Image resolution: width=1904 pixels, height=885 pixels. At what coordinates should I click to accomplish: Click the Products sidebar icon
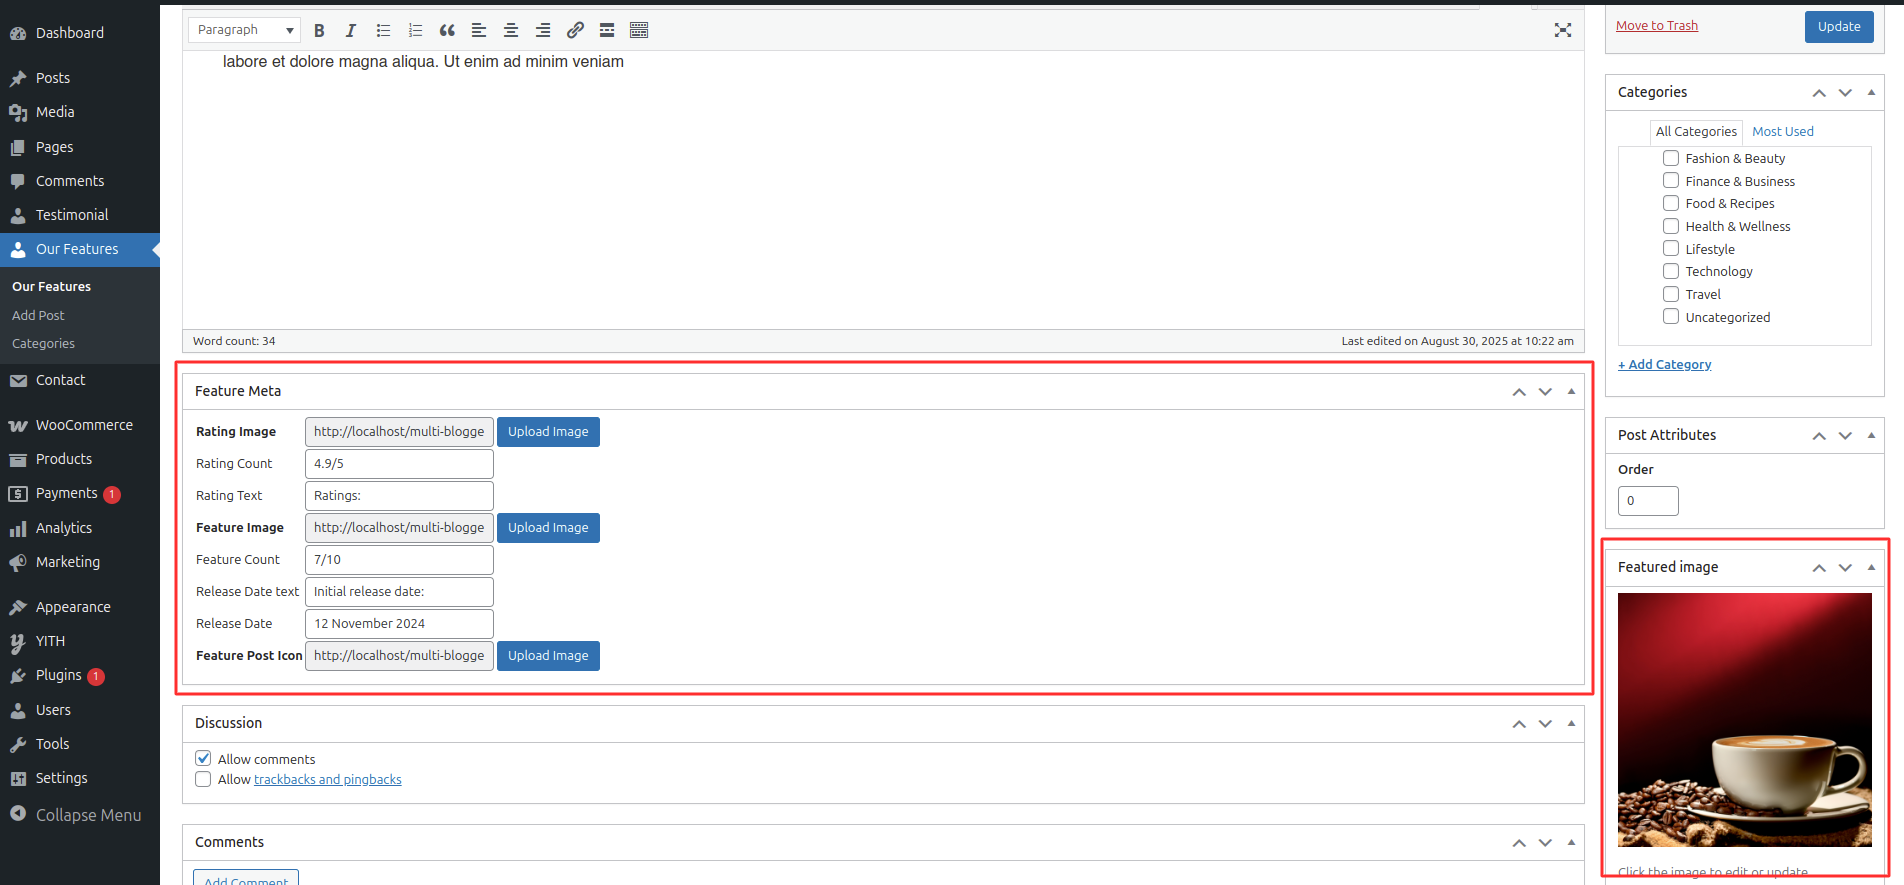[18, 459]
